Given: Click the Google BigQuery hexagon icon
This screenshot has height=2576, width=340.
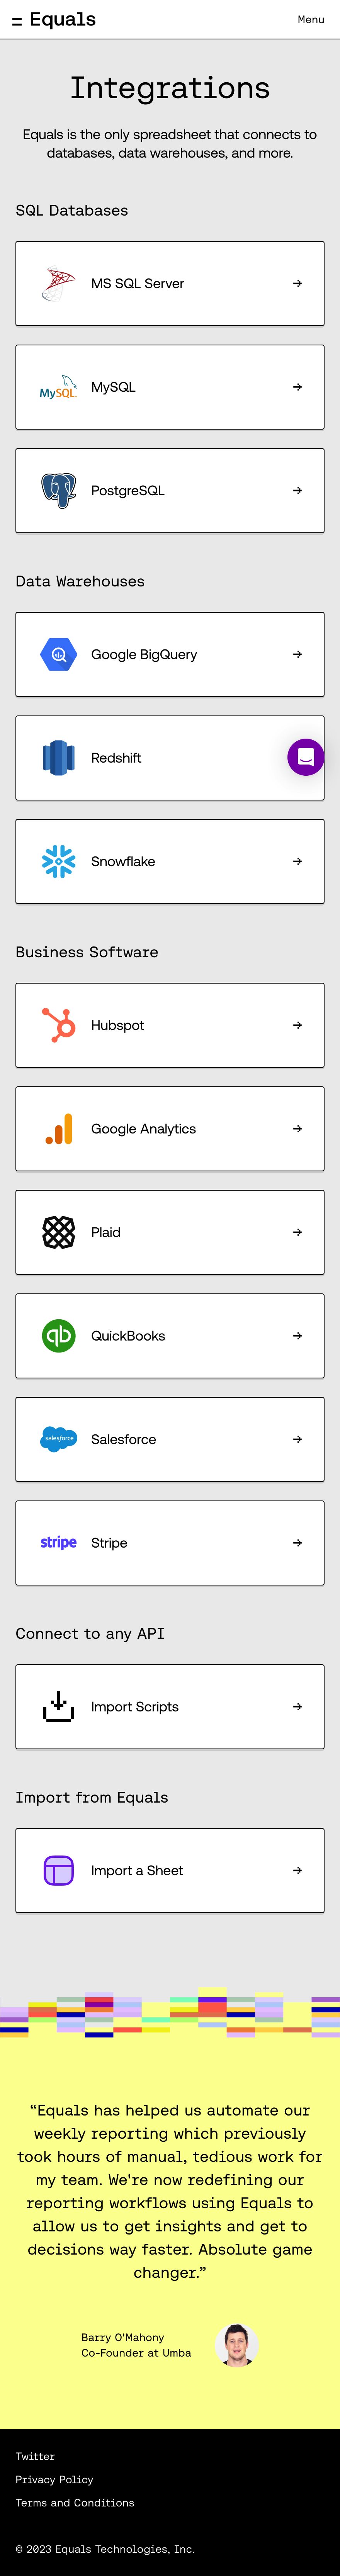Looking at the screenshot, I should coord(58,654).
